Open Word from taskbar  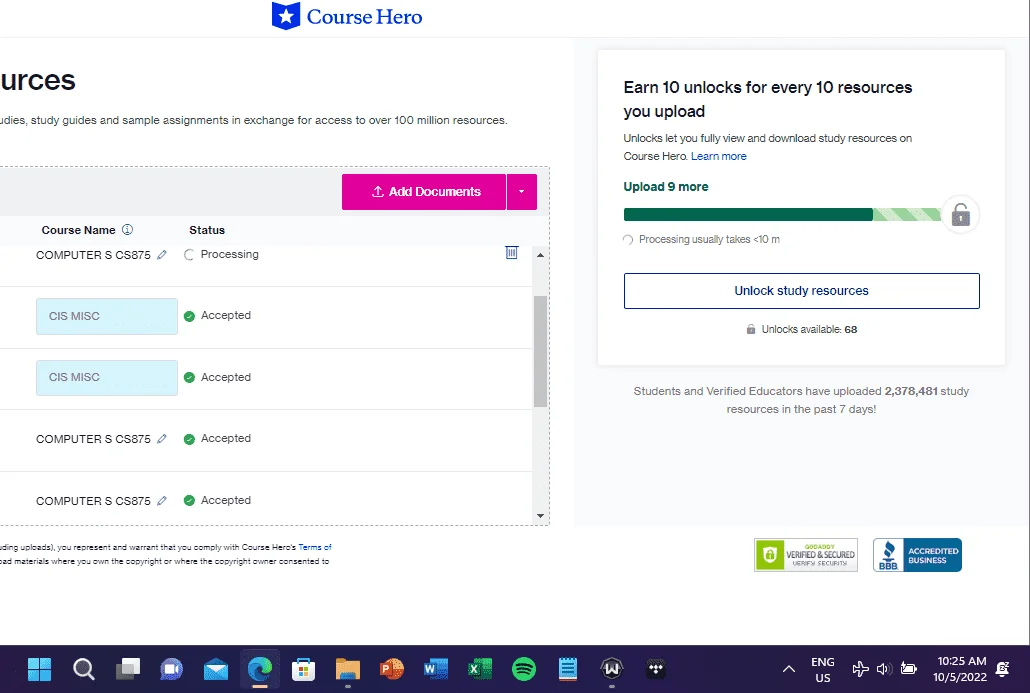point(436,669)
